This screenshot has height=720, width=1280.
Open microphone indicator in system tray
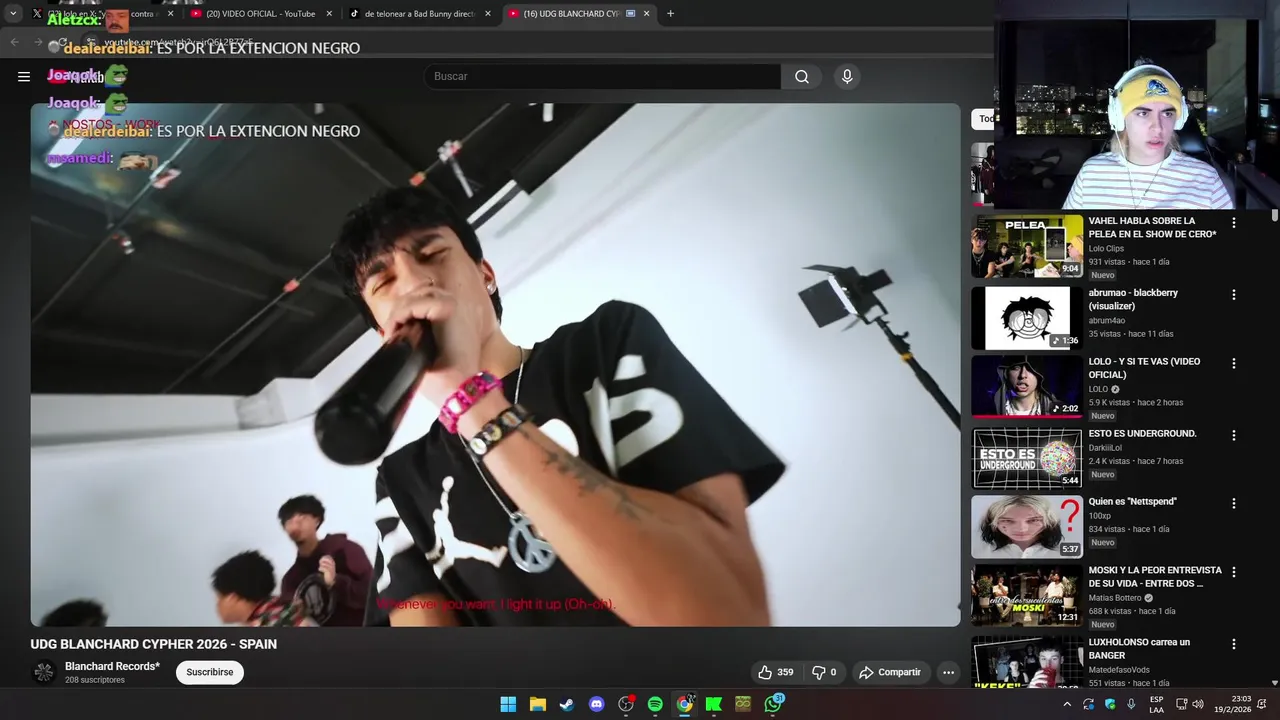point(1131,704)
